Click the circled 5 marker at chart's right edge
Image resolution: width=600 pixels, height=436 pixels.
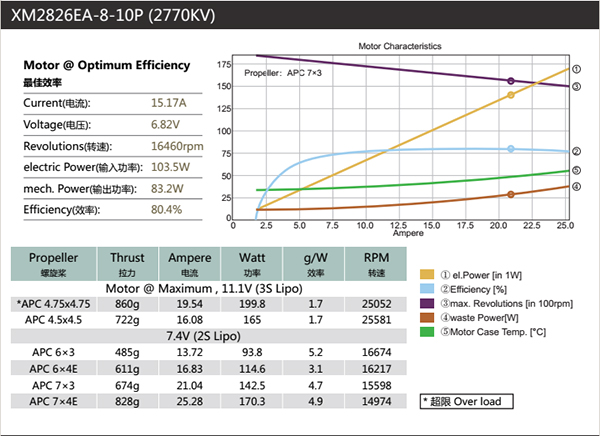click(577, 171)
